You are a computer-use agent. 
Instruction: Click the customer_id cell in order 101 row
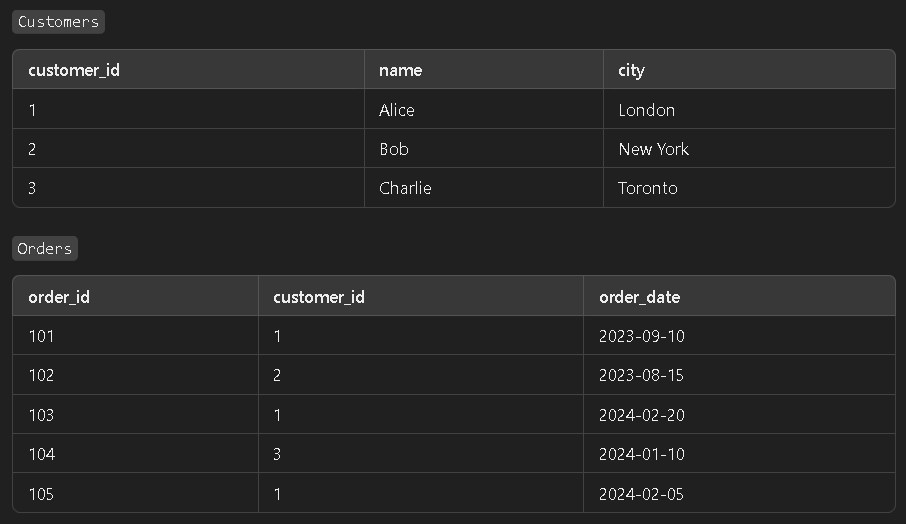tap(421, 336)
